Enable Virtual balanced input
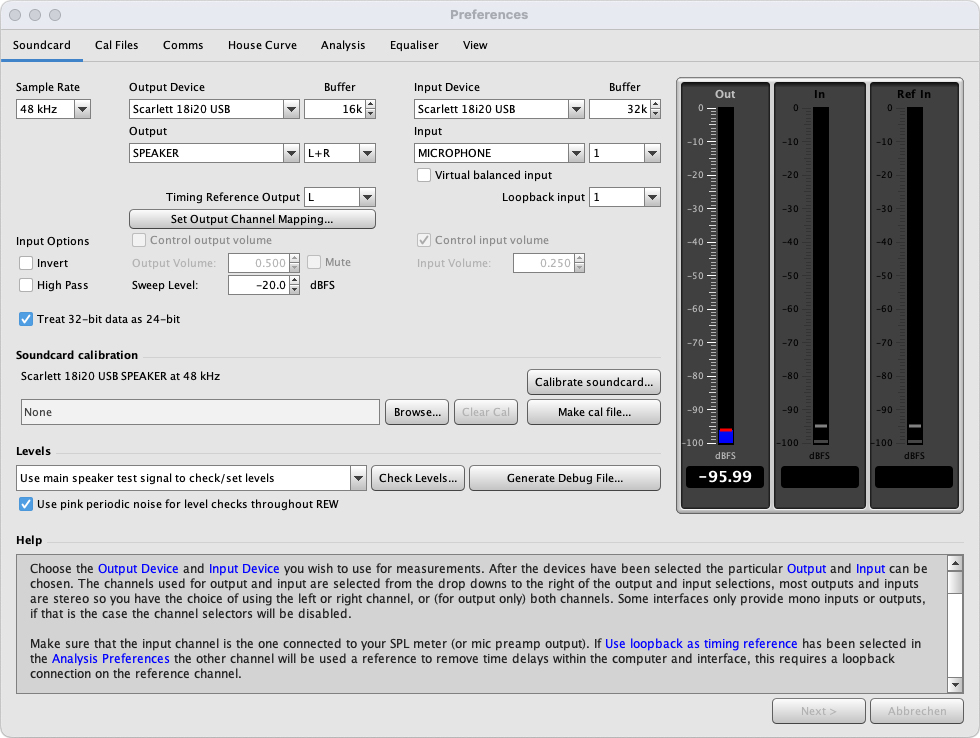The image size is (980, 738). [424, 175]
